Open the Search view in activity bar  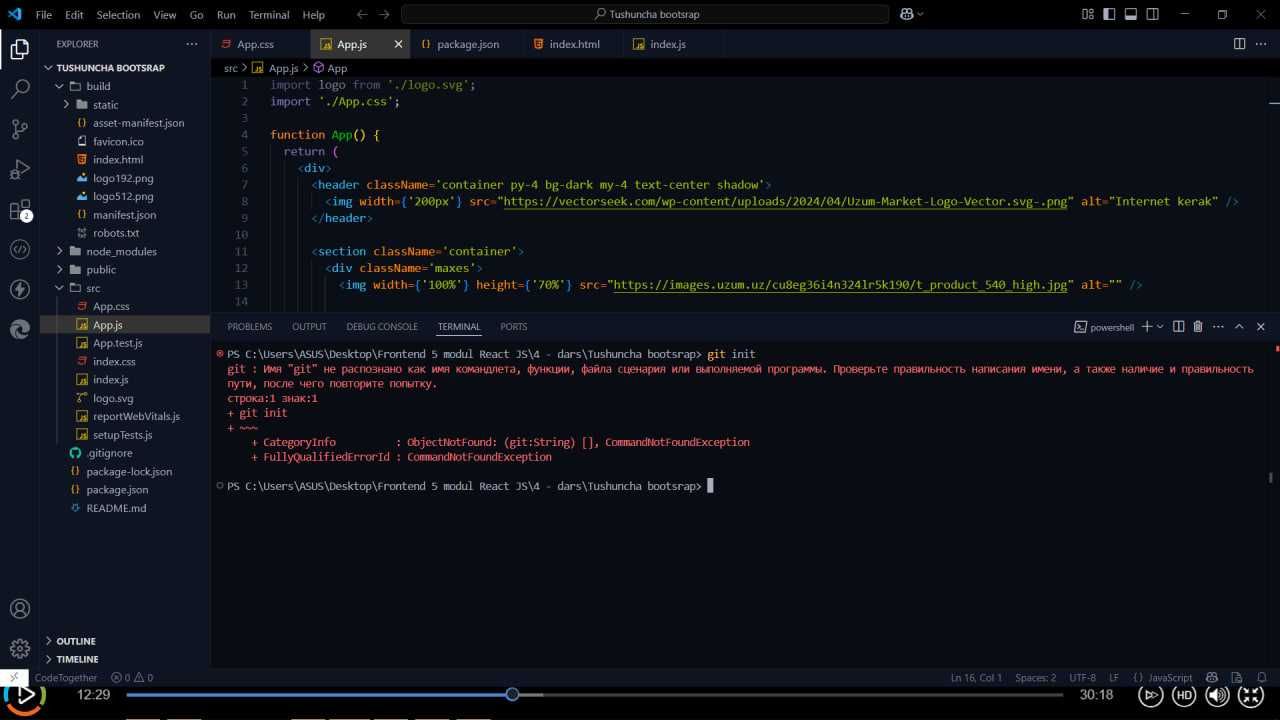point(19,89)
